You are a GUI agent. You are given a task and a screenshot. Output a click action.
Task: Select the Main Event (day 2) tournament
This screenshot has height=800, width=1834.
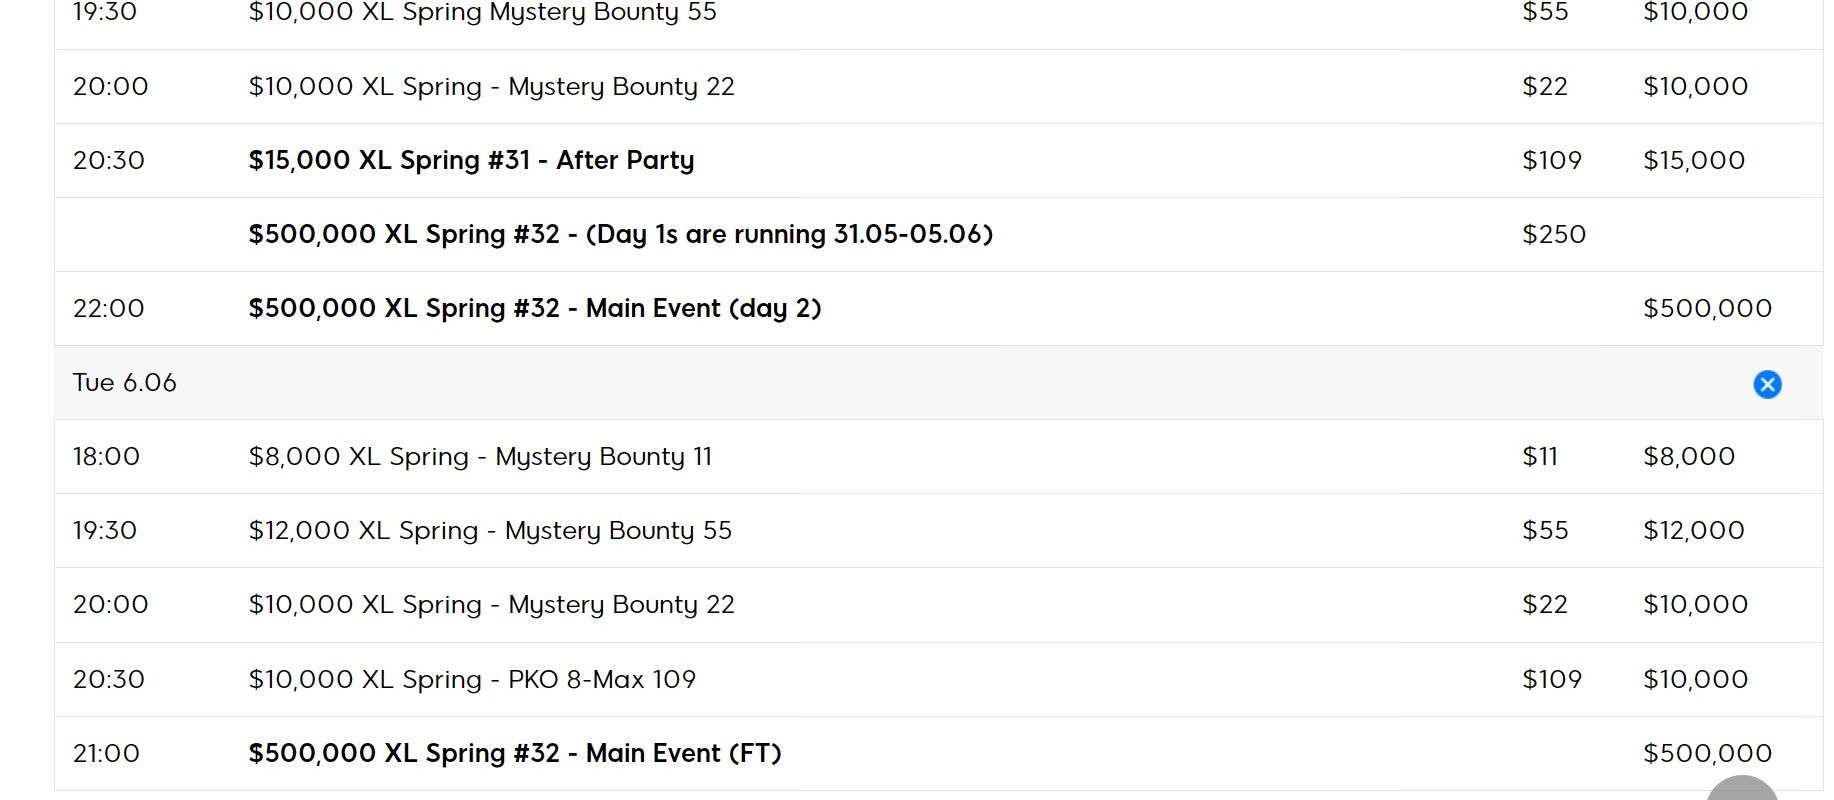[535, 308]
